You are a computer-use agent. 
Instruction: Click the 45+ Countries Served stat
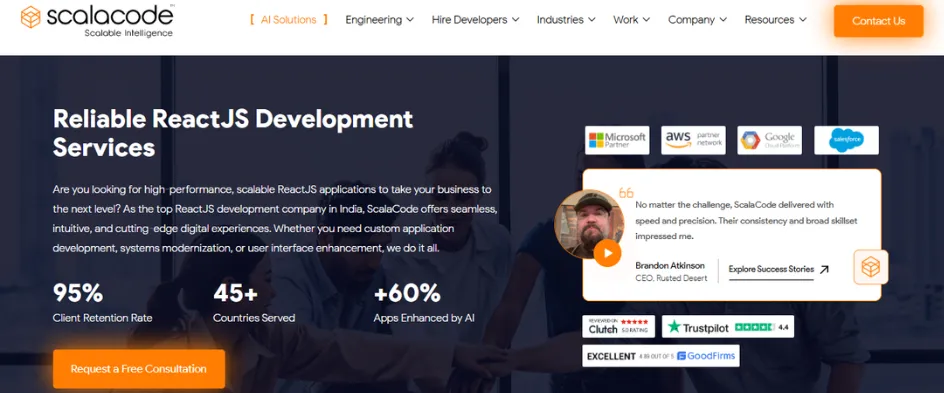[254, 303]
